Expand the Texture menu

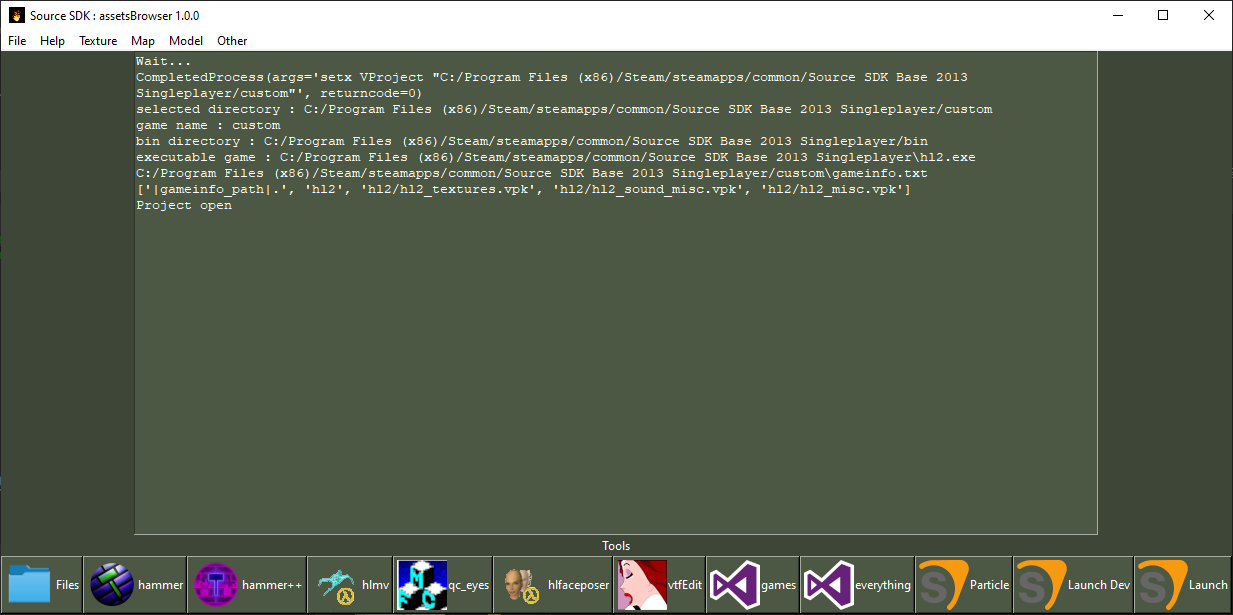click(x=98, y=41)
